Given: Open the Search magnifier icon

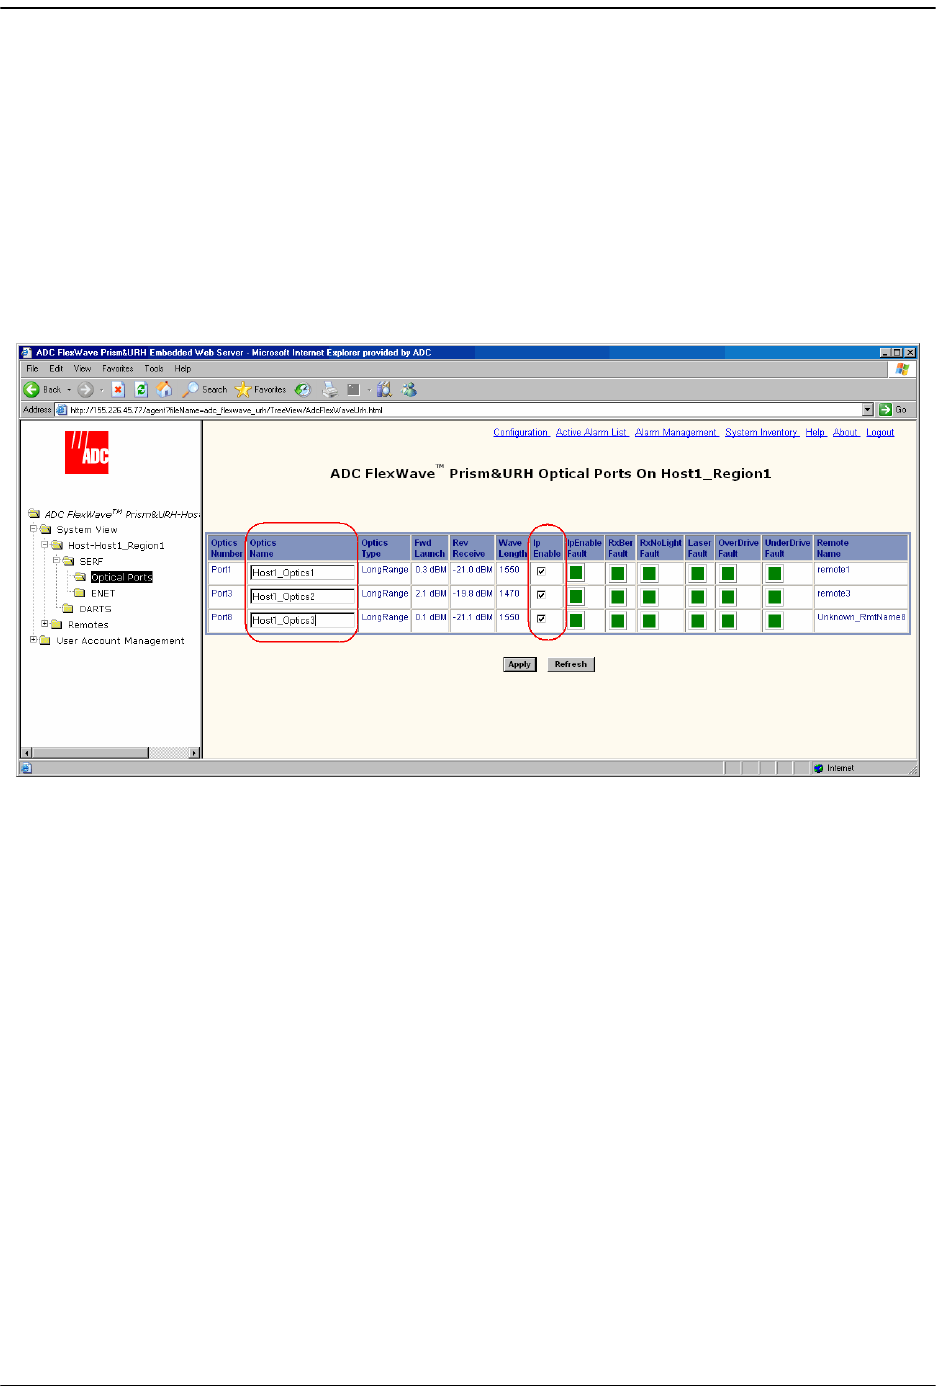Looking at the screenshot, I should coord(190,390).
